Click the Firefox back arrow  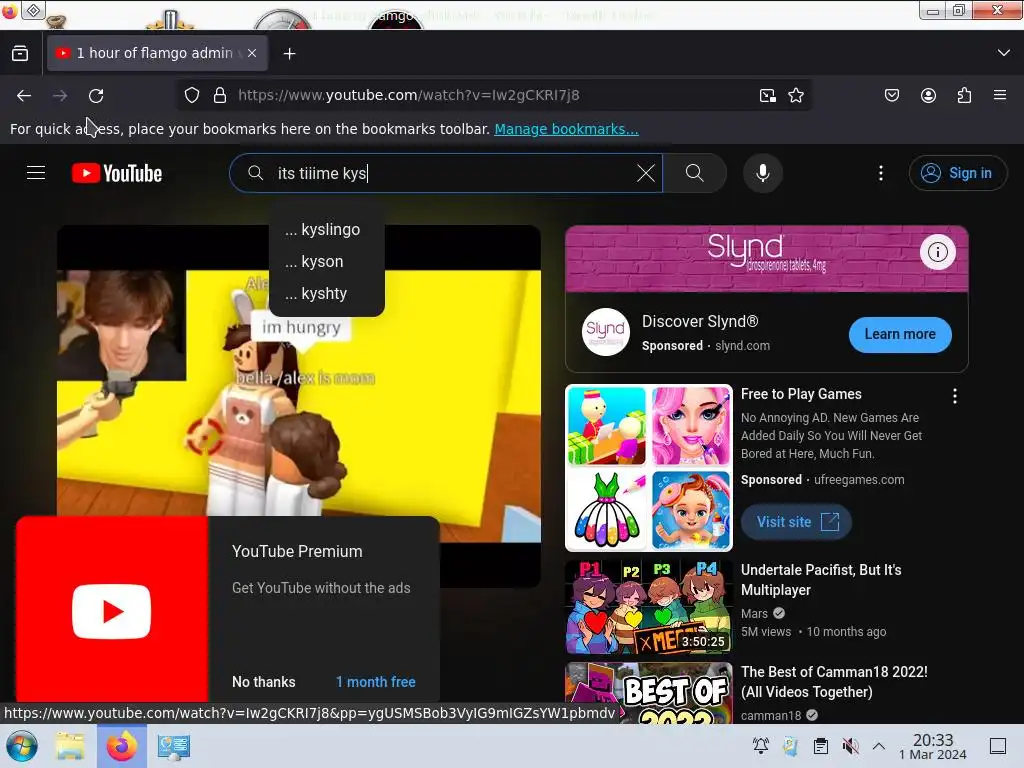coord(24,96)
